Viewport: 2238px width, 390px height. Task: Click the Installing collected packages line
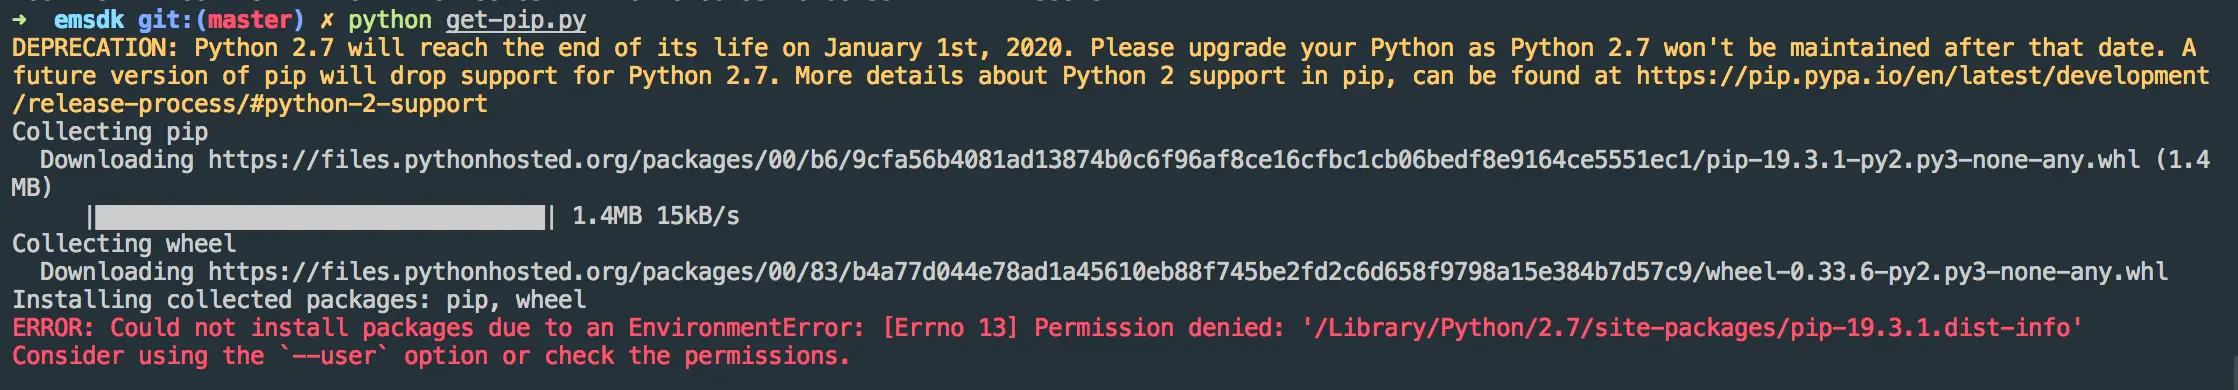tap(299, 300)
